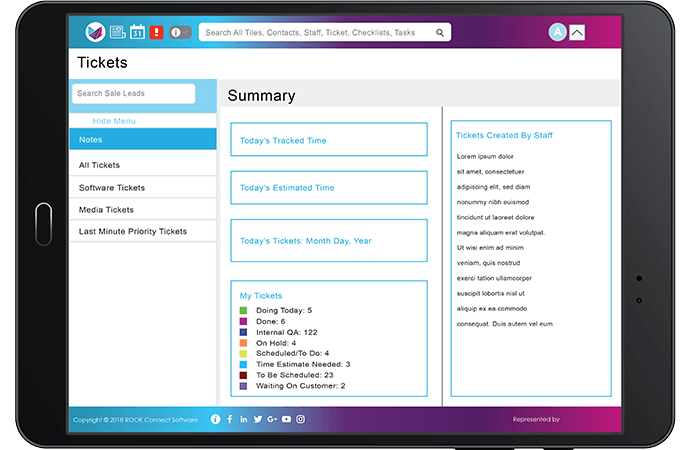This screenshot has width=690, height=450.
Task: Click 'Ut wisi enim ad minim' line
Action: pyautogui.click(x=490, y=248)
